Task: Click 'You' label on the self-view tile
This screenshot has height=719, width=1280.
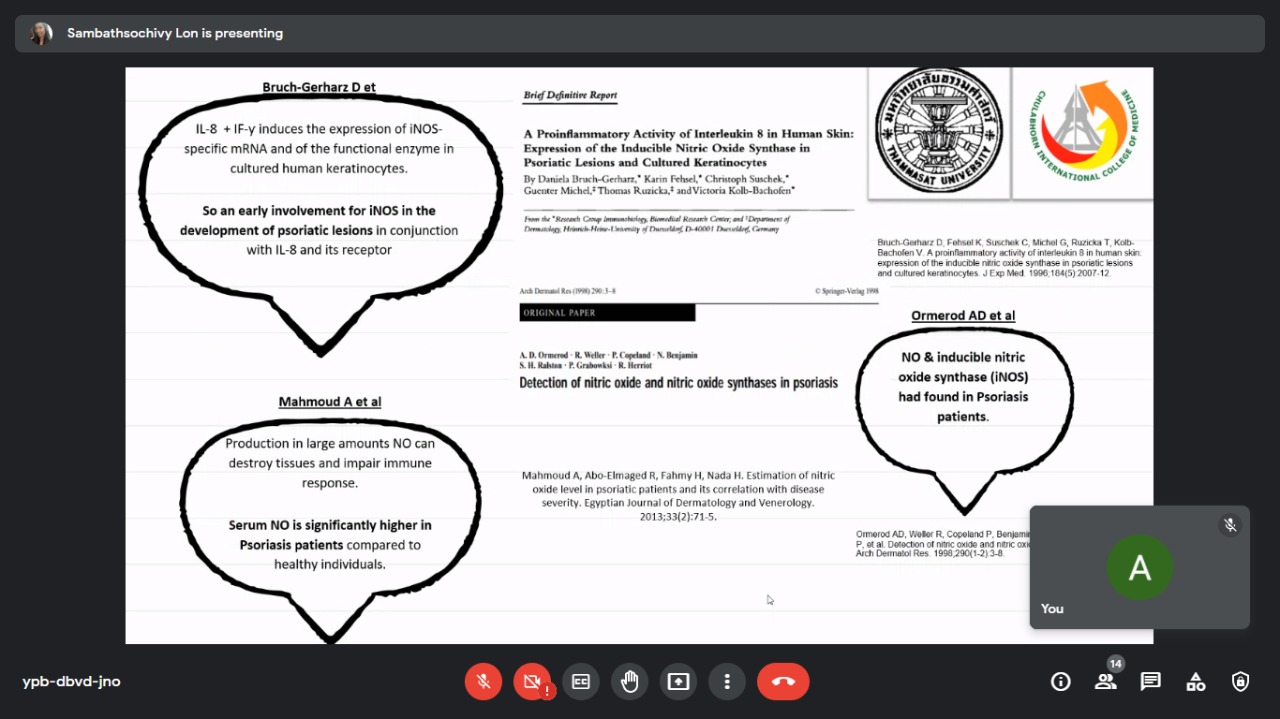Action: pos(1052,608)
